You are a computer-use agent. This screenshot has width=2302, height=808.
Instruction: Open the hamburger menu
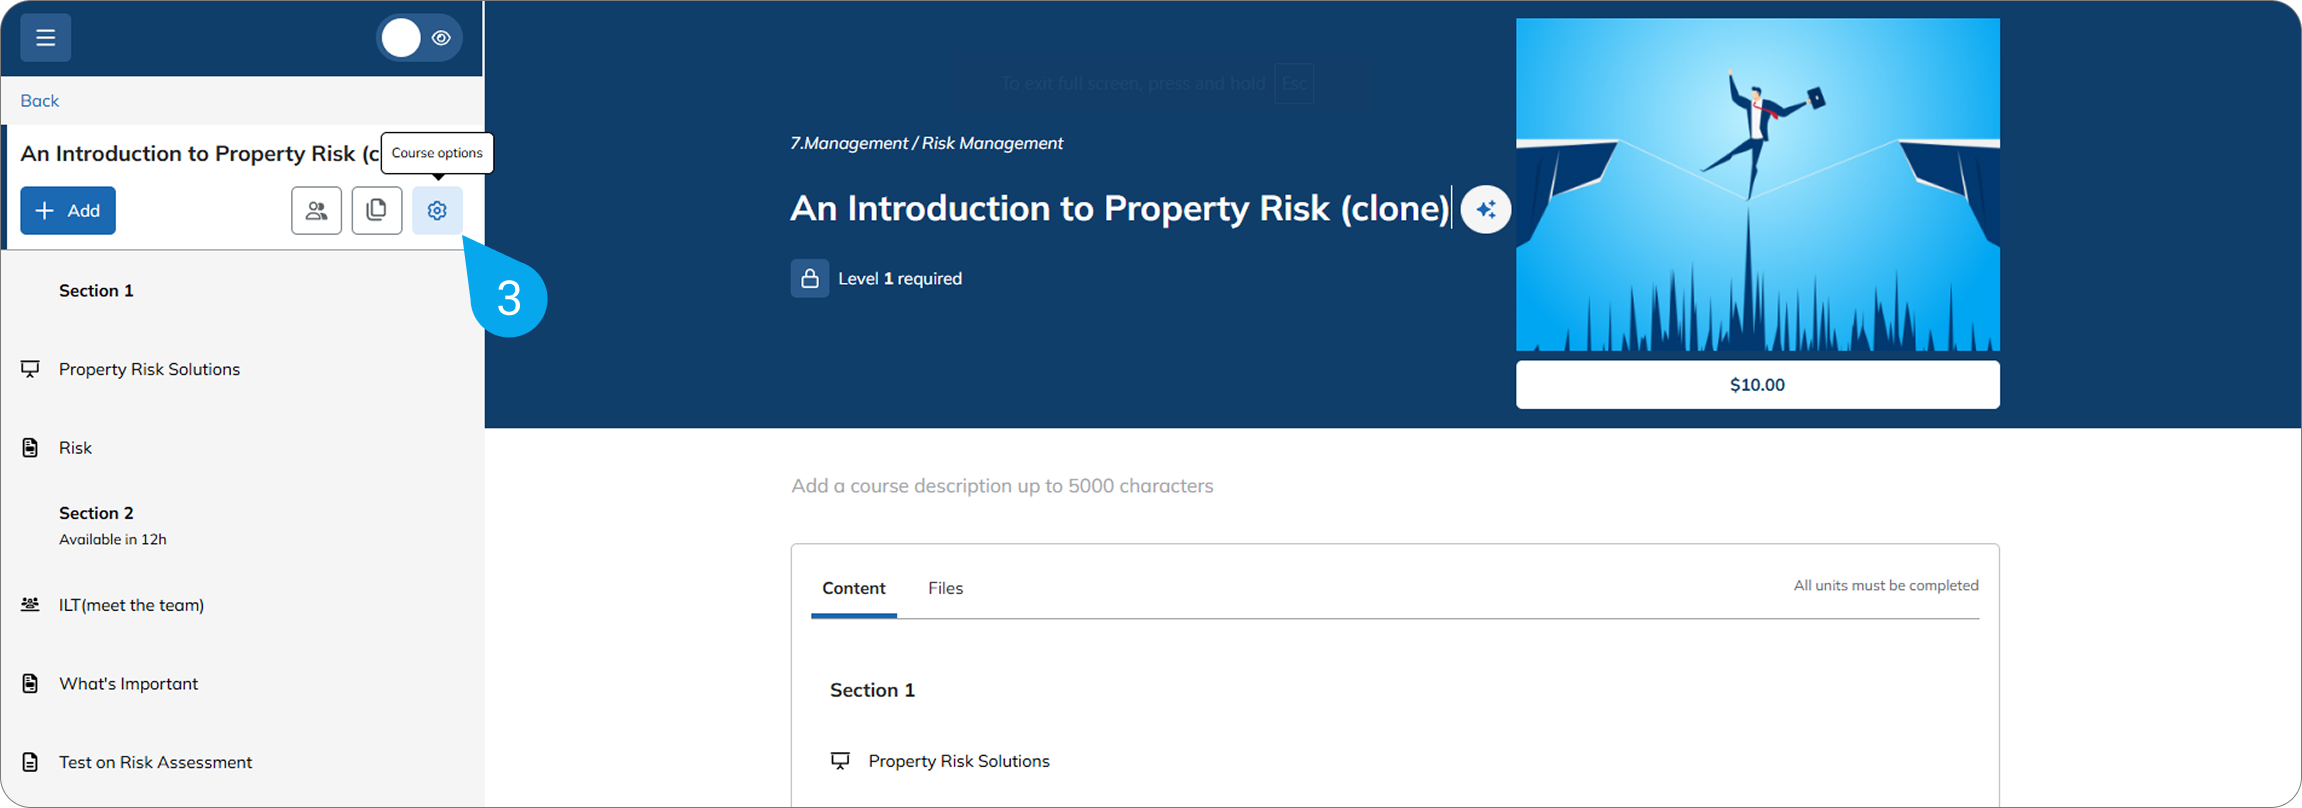pos(45,38)
